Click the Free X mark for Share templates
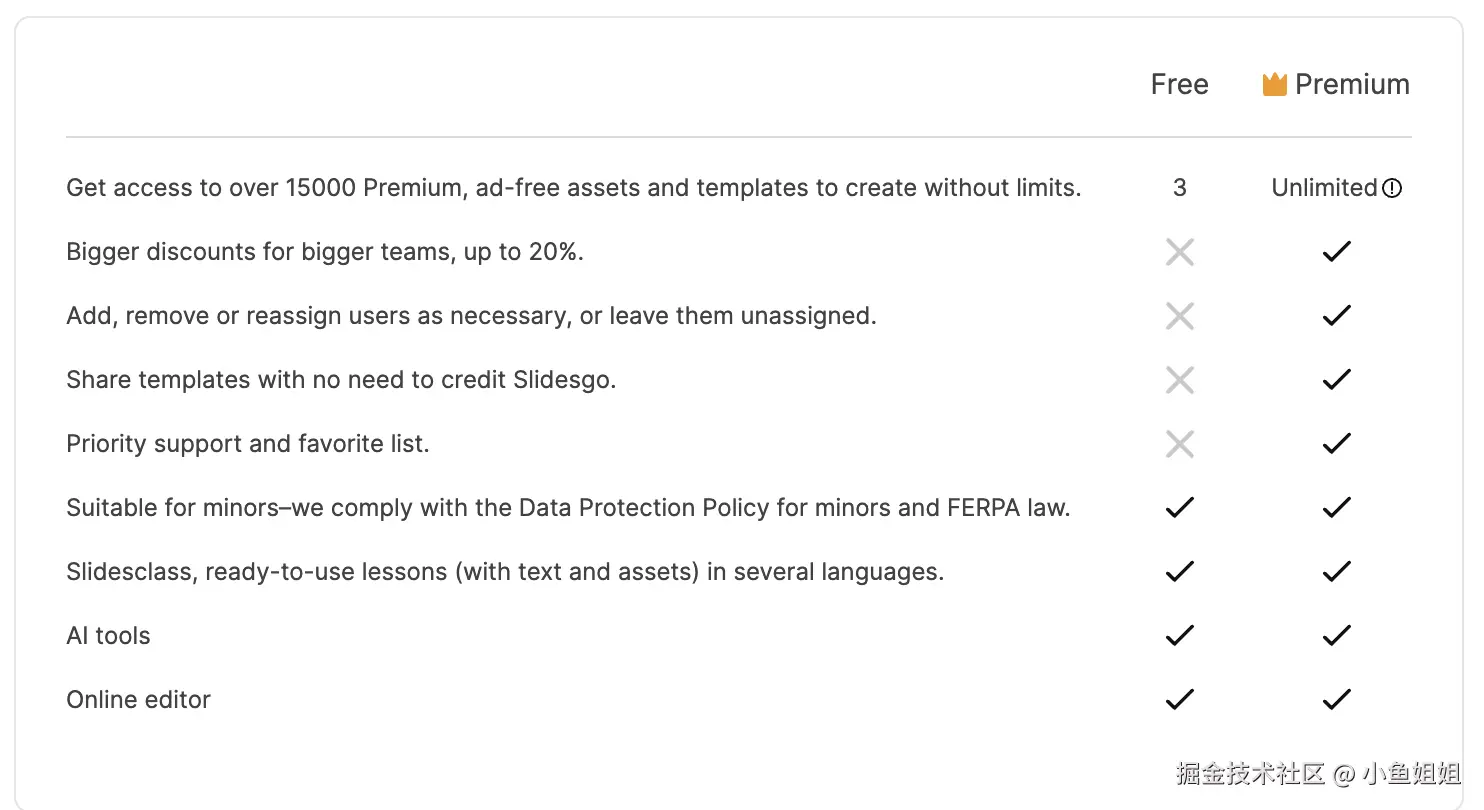This screenshot has height=810, width=1484. (x=1180, y=380)
